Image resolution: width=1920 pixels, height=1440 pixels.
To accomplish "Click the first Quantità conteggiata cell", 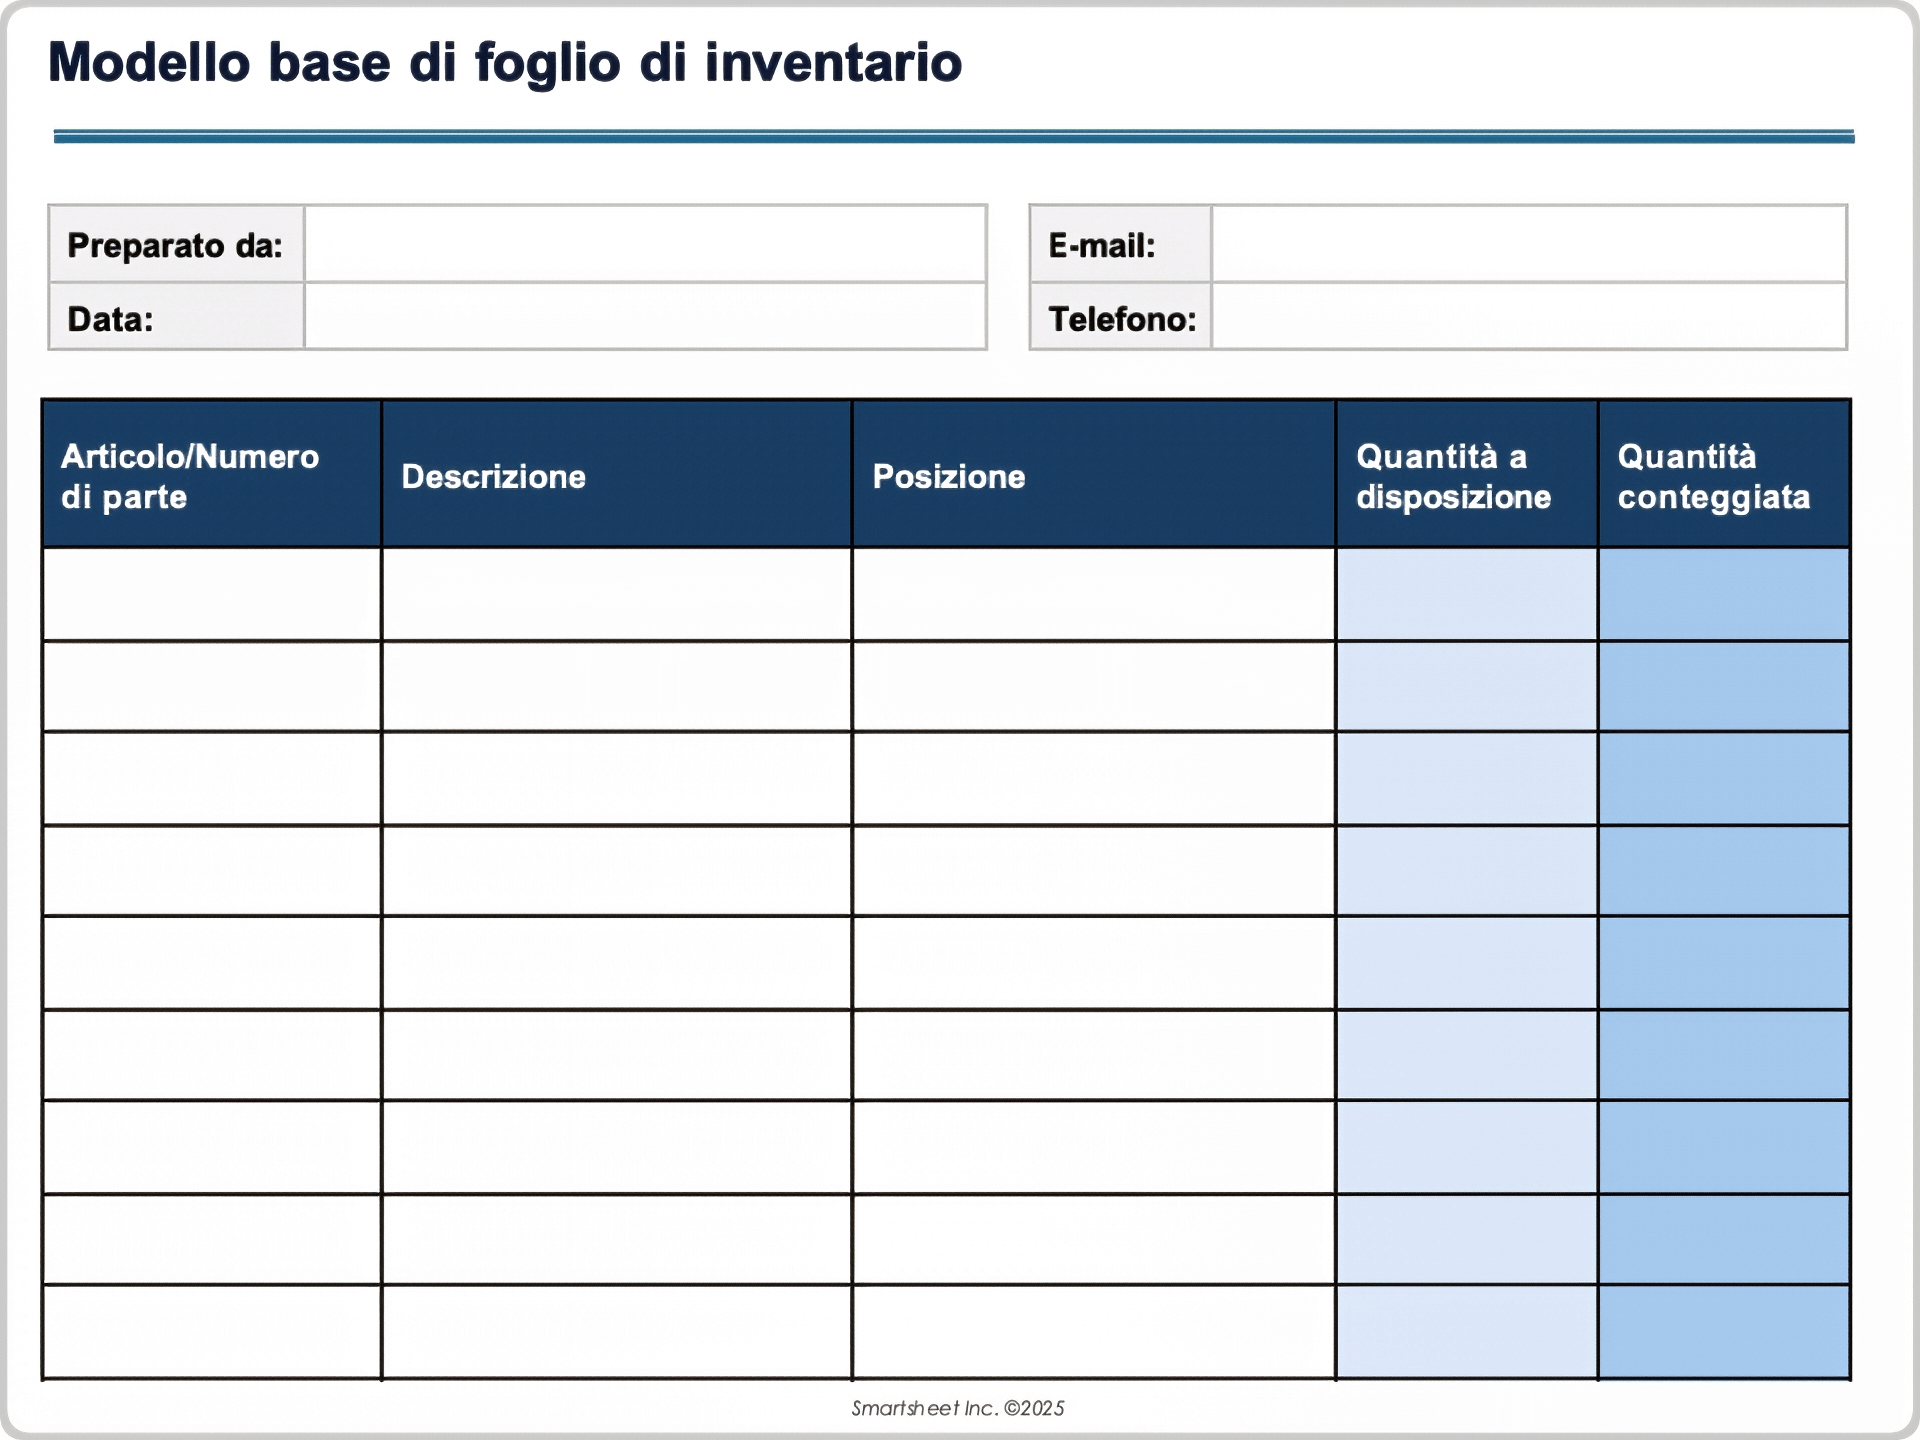I will point(1722,593).
